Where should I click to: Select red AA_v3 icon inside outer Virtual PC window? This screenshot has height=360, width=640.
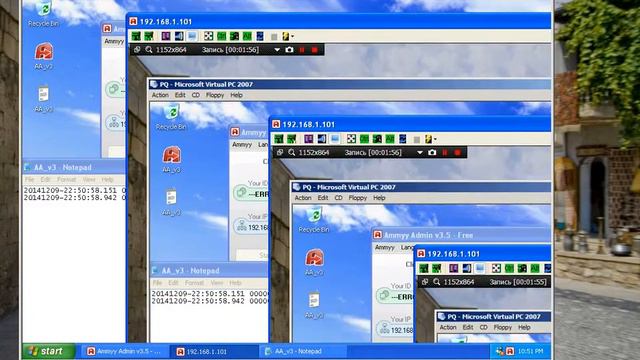pyautogui.click(x=171, y=160)
